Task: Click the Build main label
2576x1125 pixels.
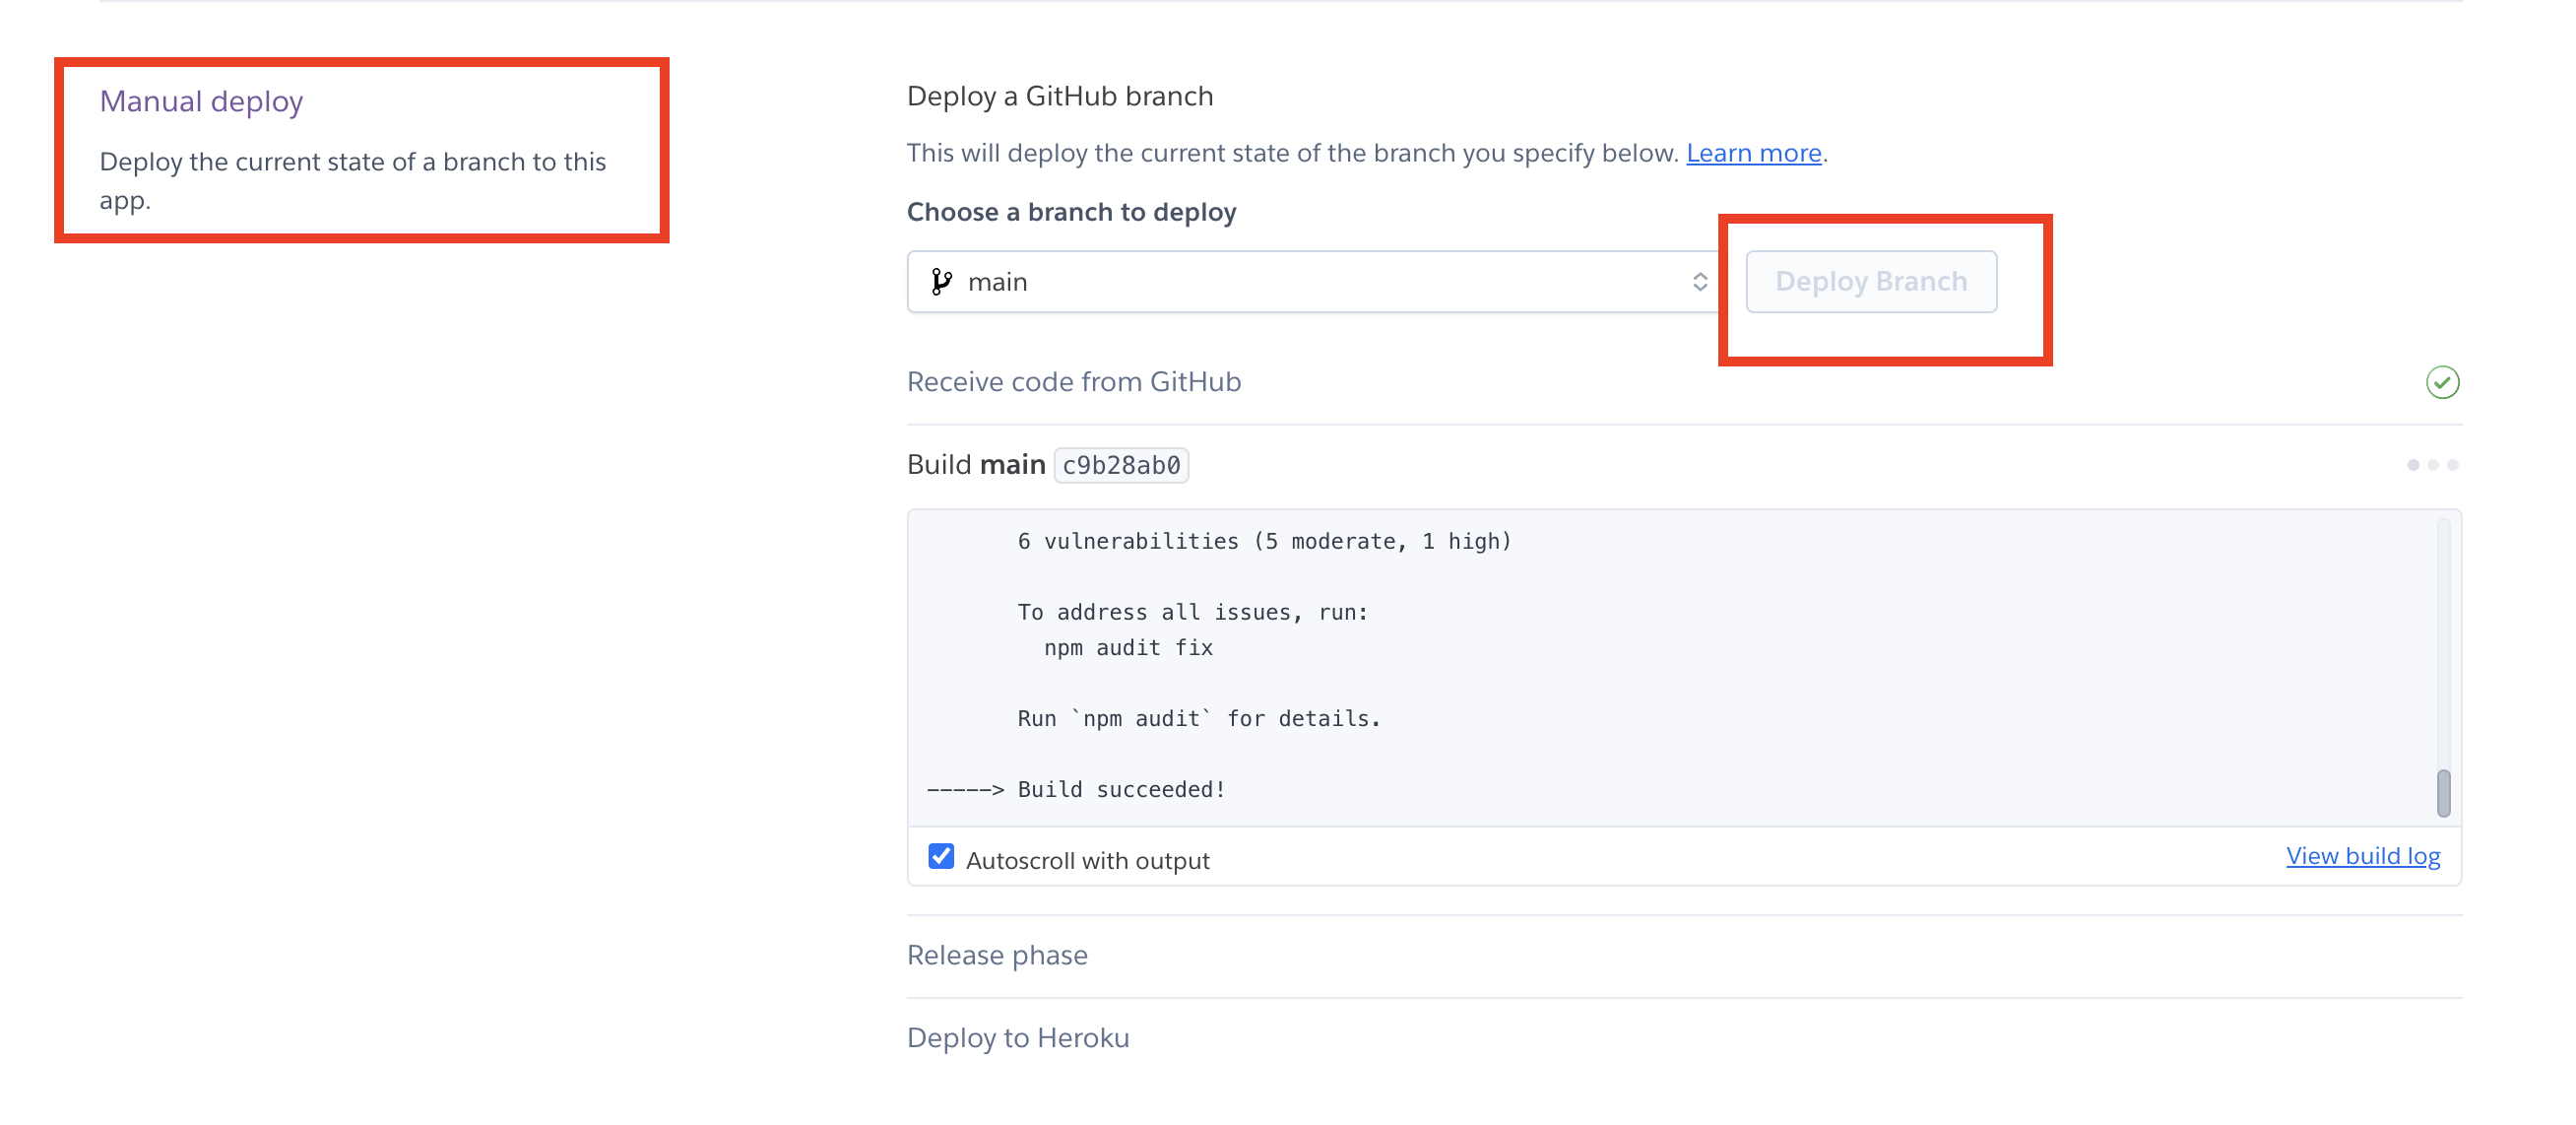Action: coord(976,465)
